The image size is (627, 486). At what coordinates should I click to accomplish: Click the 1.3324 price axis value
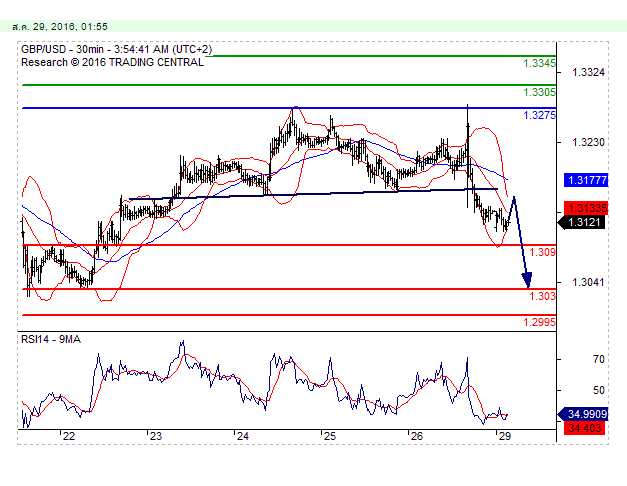pos(588,72)
